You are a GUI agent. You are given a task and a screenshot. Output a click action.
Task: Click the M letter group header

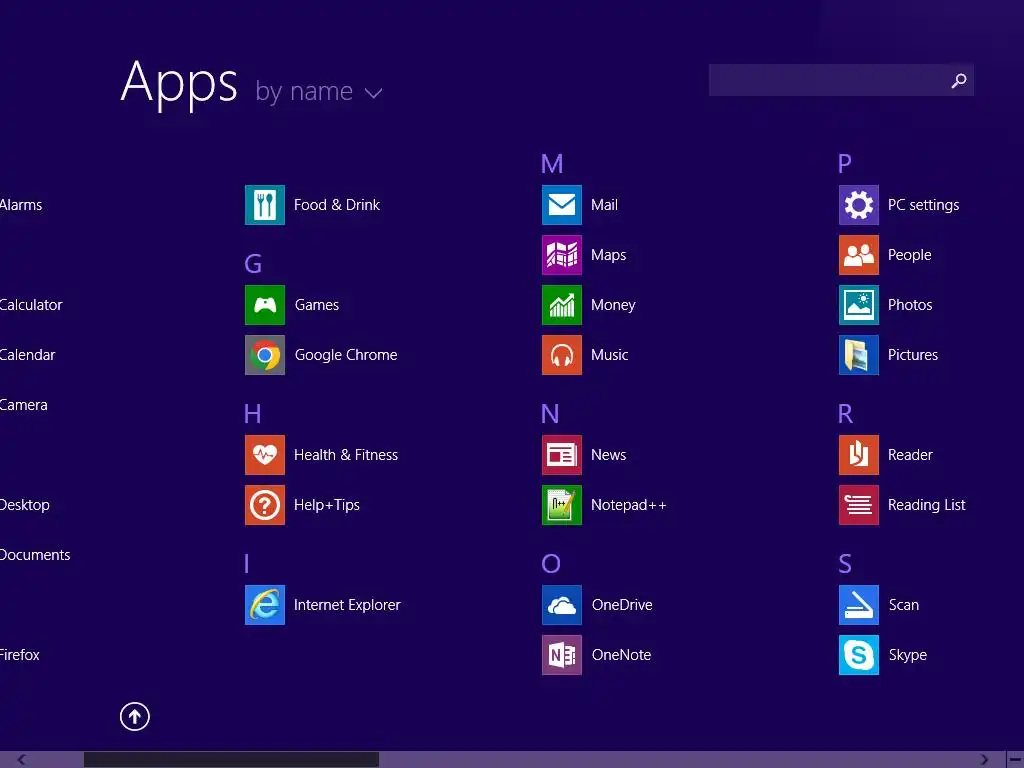pos(552,164)
